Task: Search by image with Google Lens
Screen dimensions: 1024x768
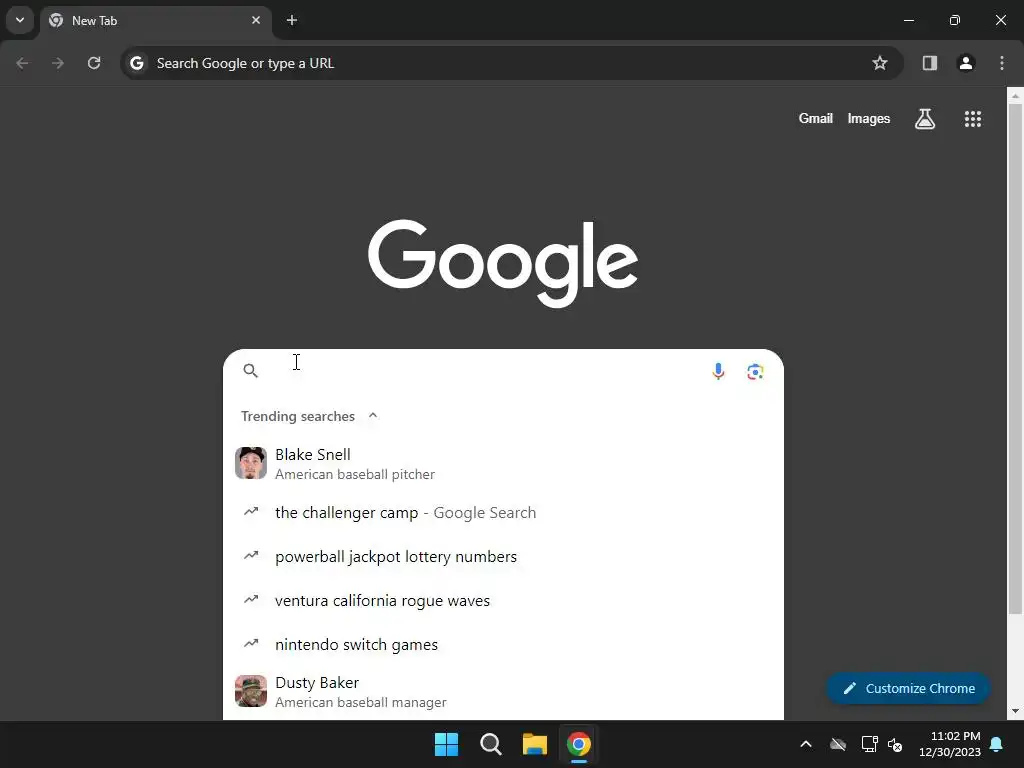Action: coord(756,372)
